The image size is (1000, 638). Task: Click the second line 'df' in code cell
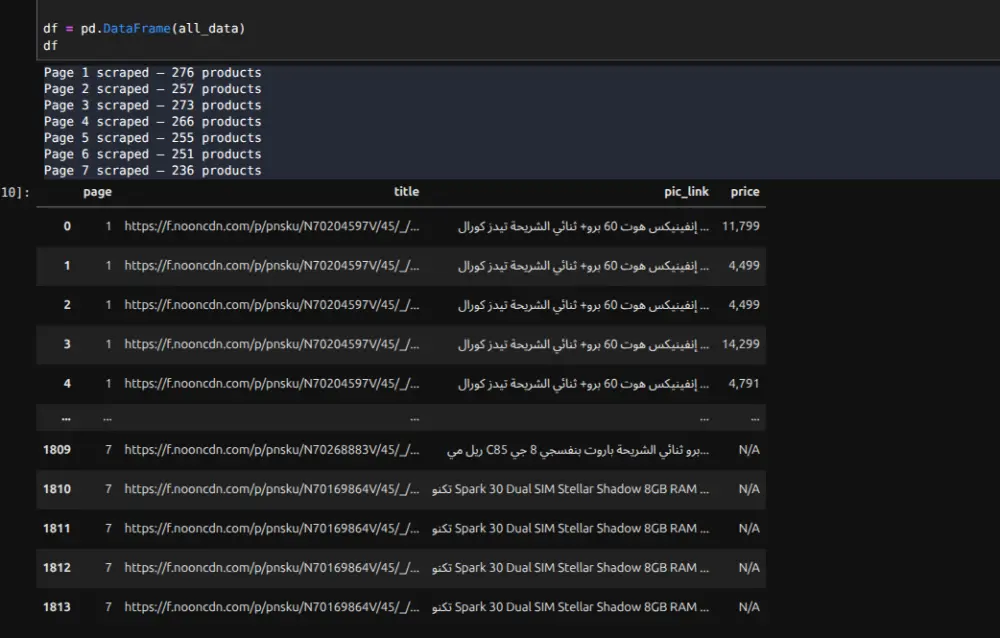[x=50, y=45]
